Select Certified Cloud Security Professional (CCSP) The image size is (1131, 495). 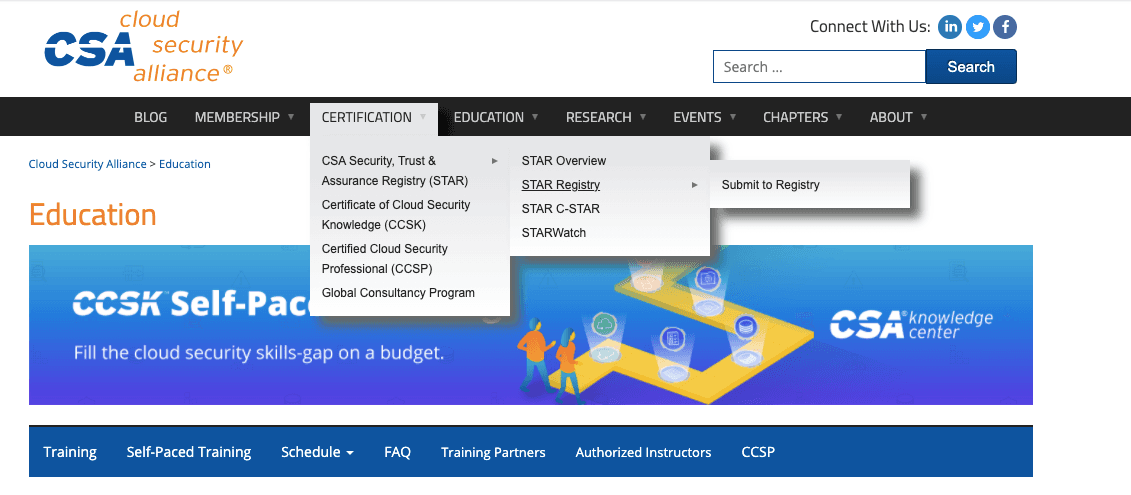pyautogui.click(x=384, y=259)
